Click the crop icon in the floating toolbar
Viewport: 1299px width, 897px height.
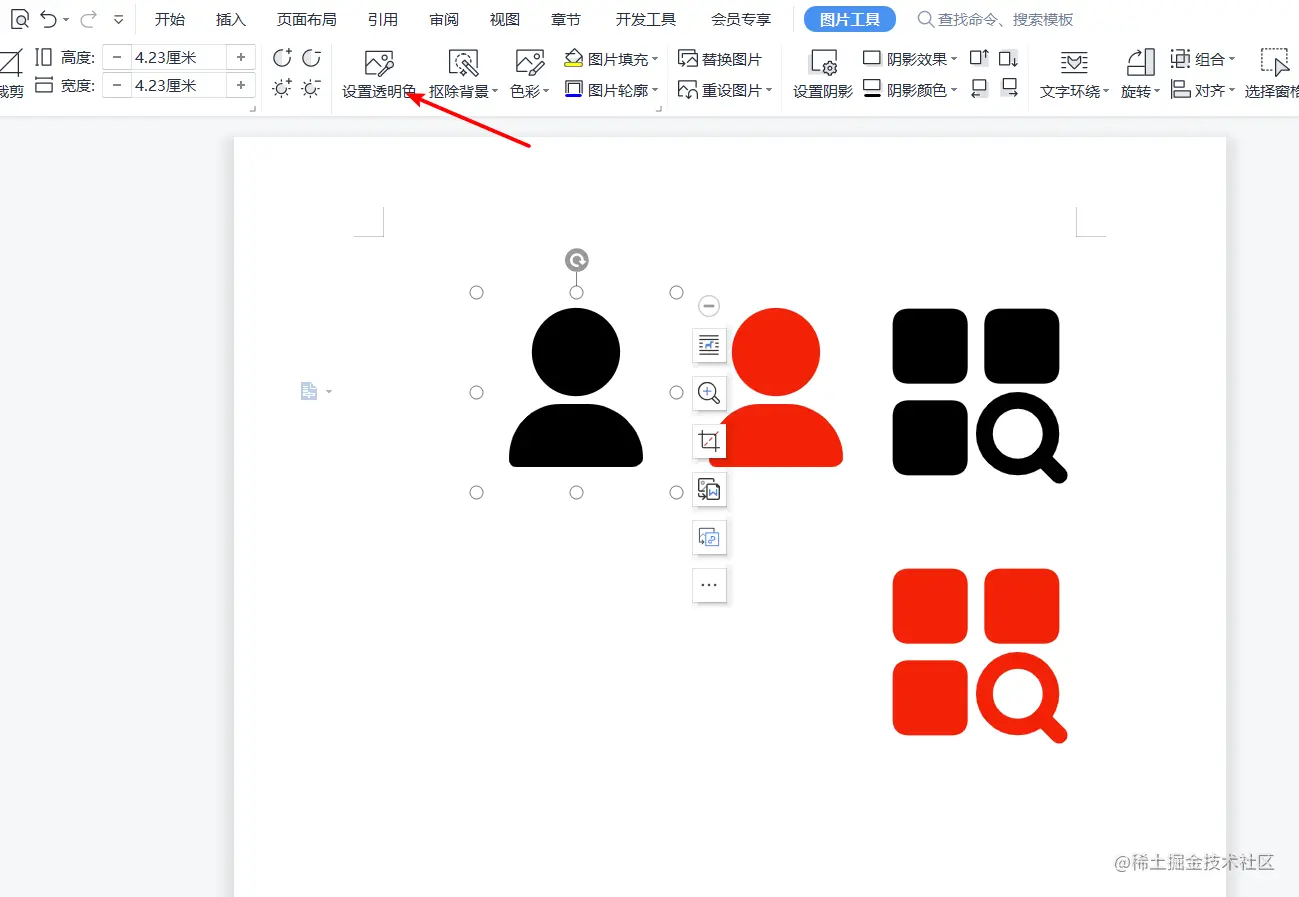point(709,441)
